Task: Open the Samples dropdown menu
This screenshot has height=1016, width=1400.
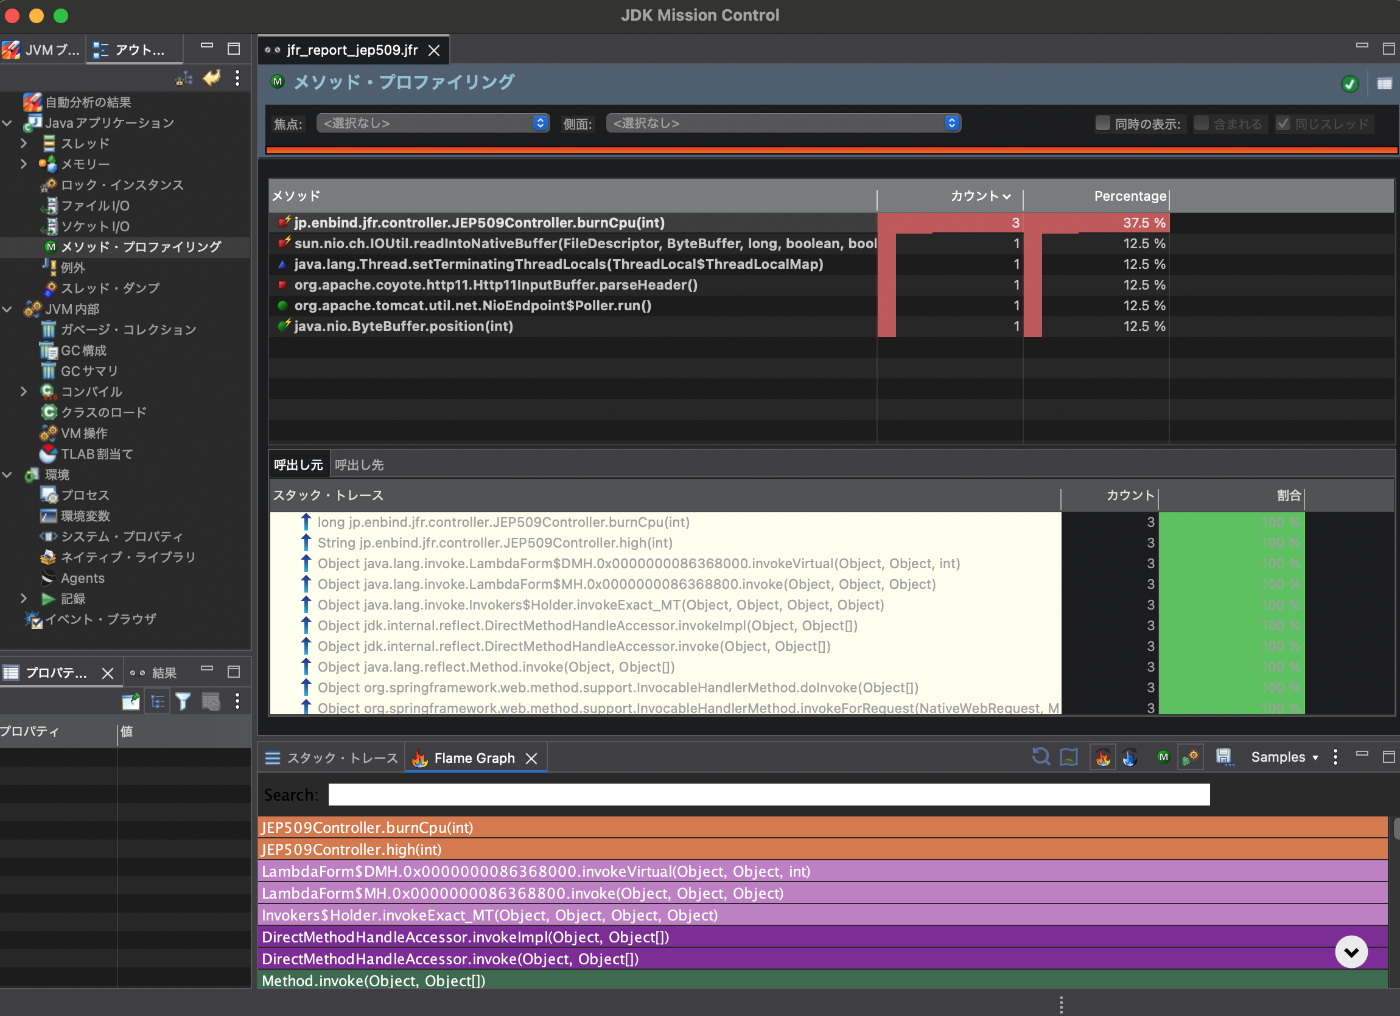Action: [1284, 758]
